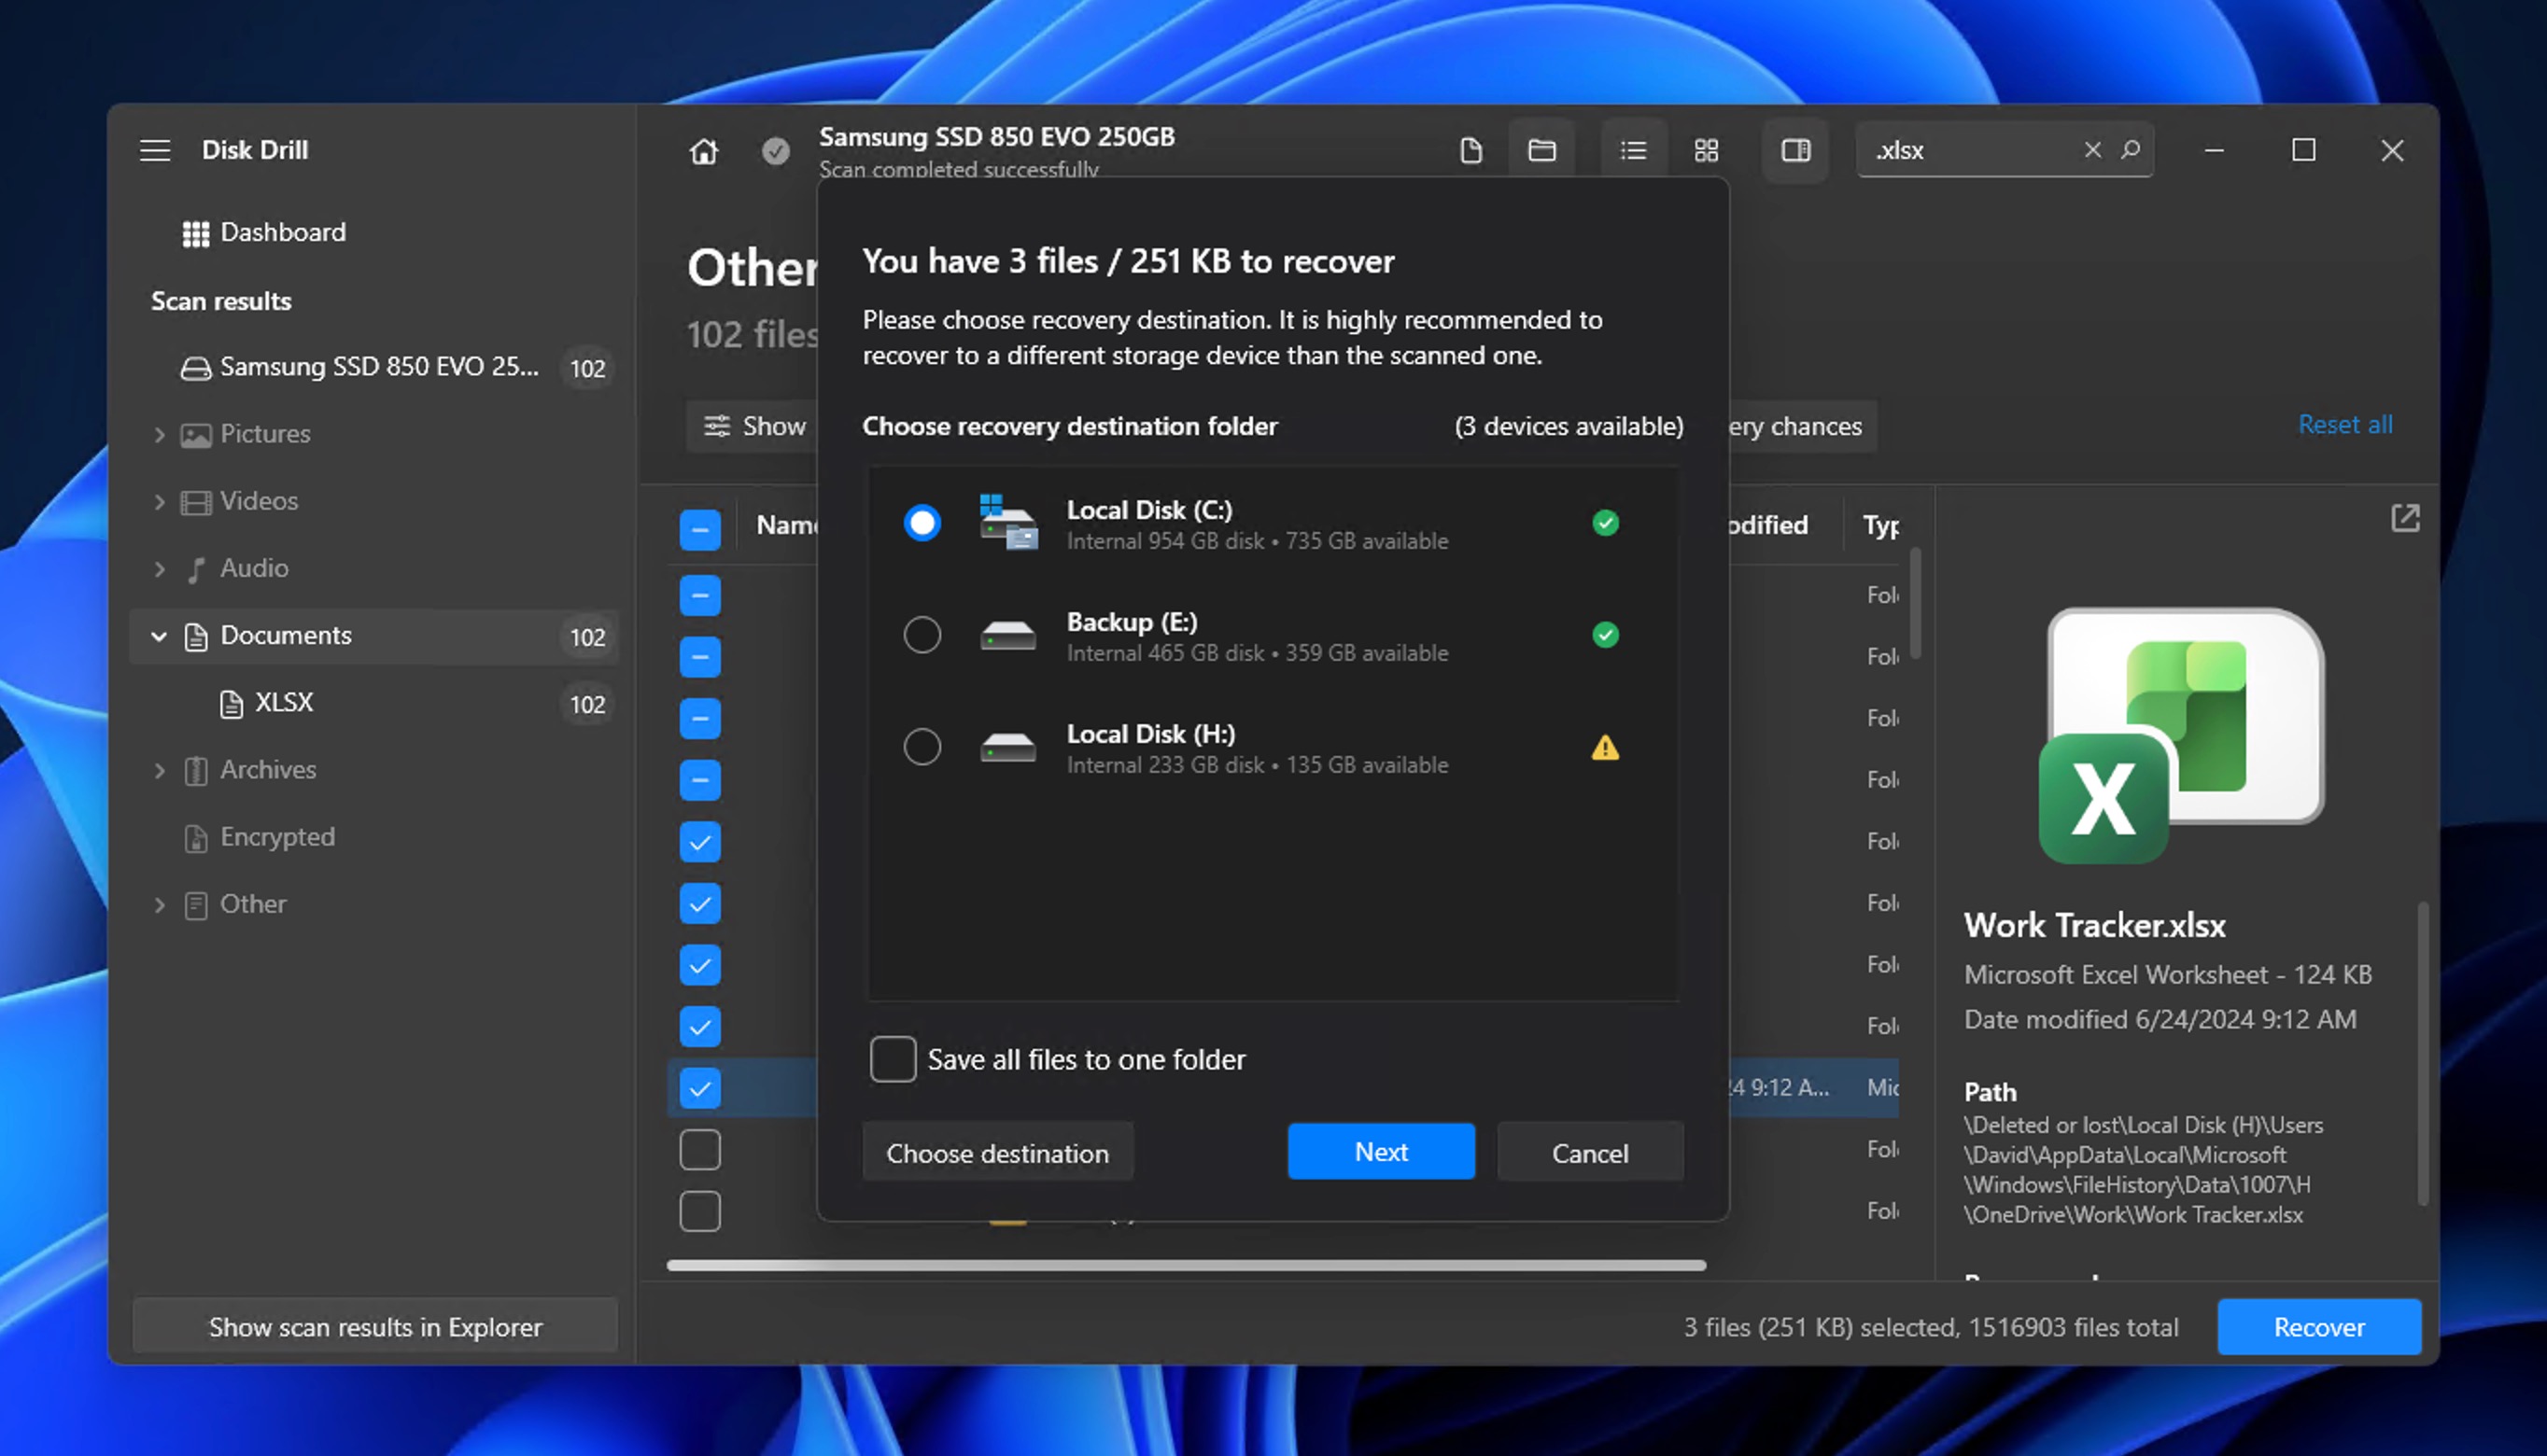This screenshot has height=1456, width=2547.
Task: Select XLSX subcategory in sidebar
Action: pos(374,704)
